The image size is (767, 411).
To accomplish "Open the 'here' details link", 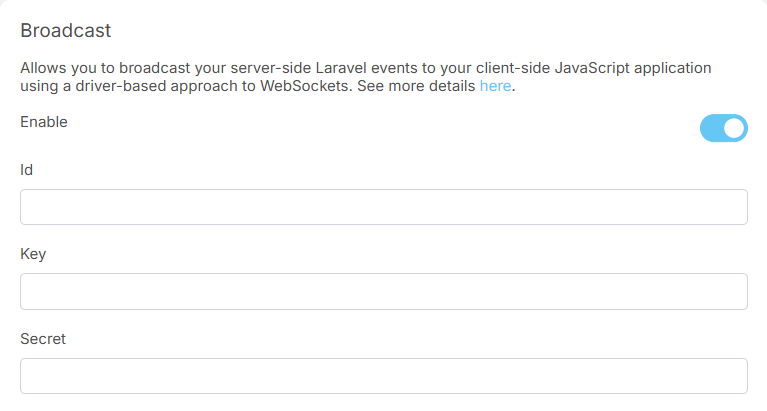I will (495, 87).
